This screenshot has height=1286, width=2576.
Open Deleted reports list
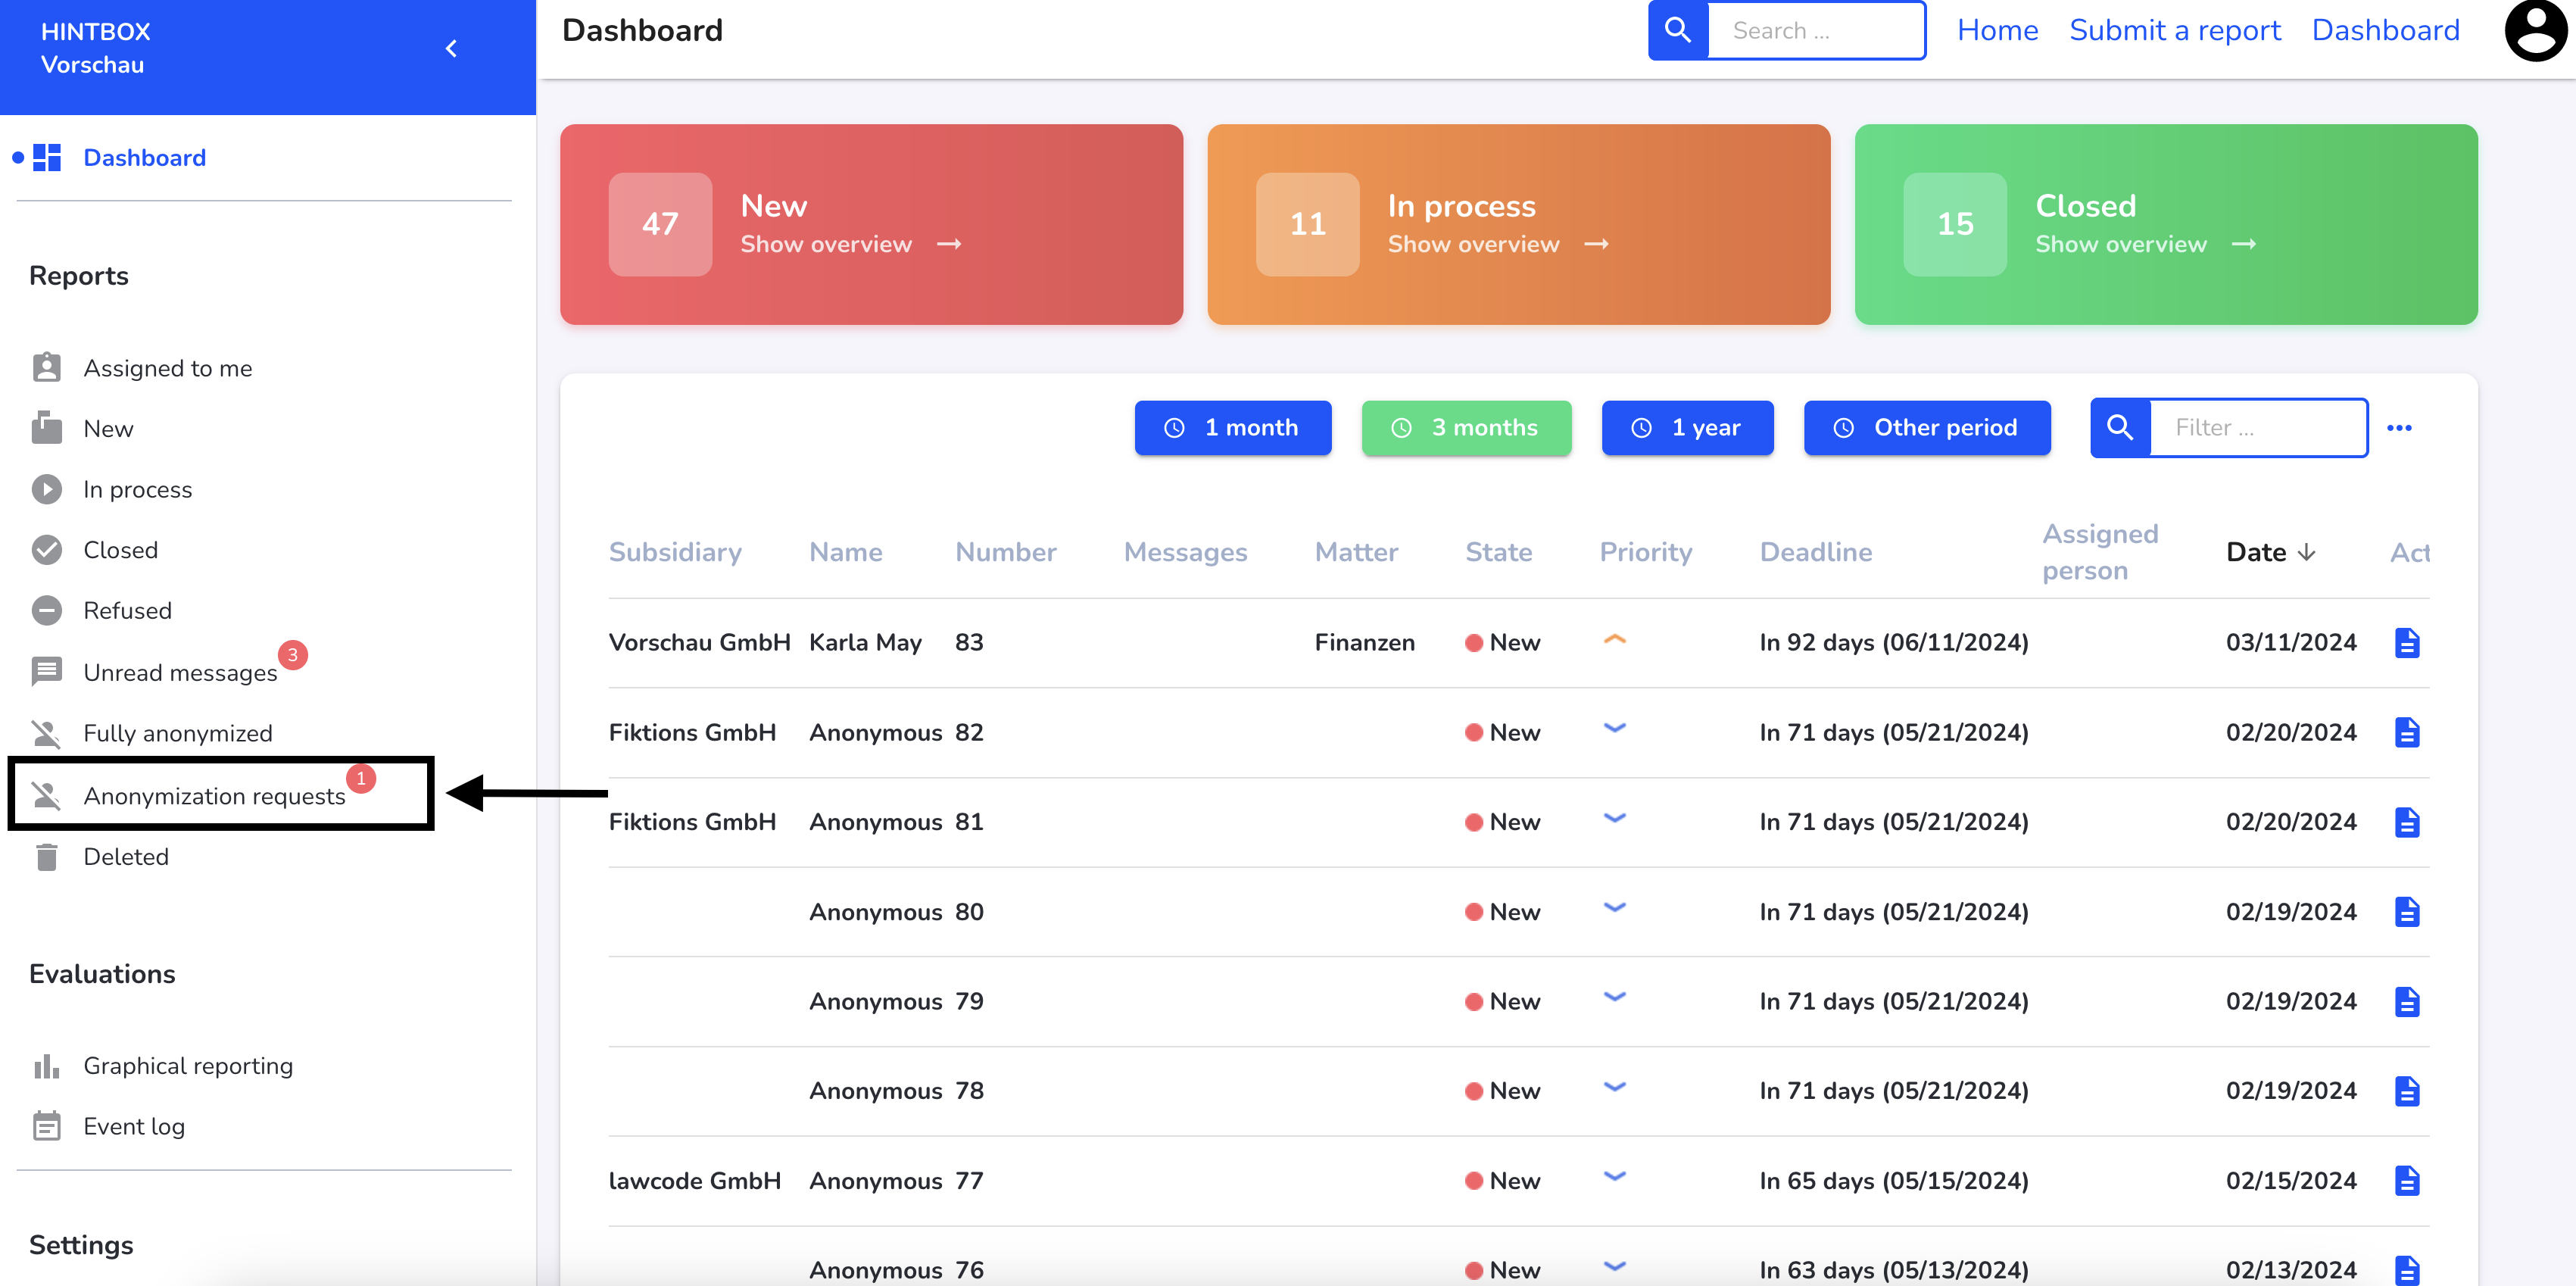126,856
